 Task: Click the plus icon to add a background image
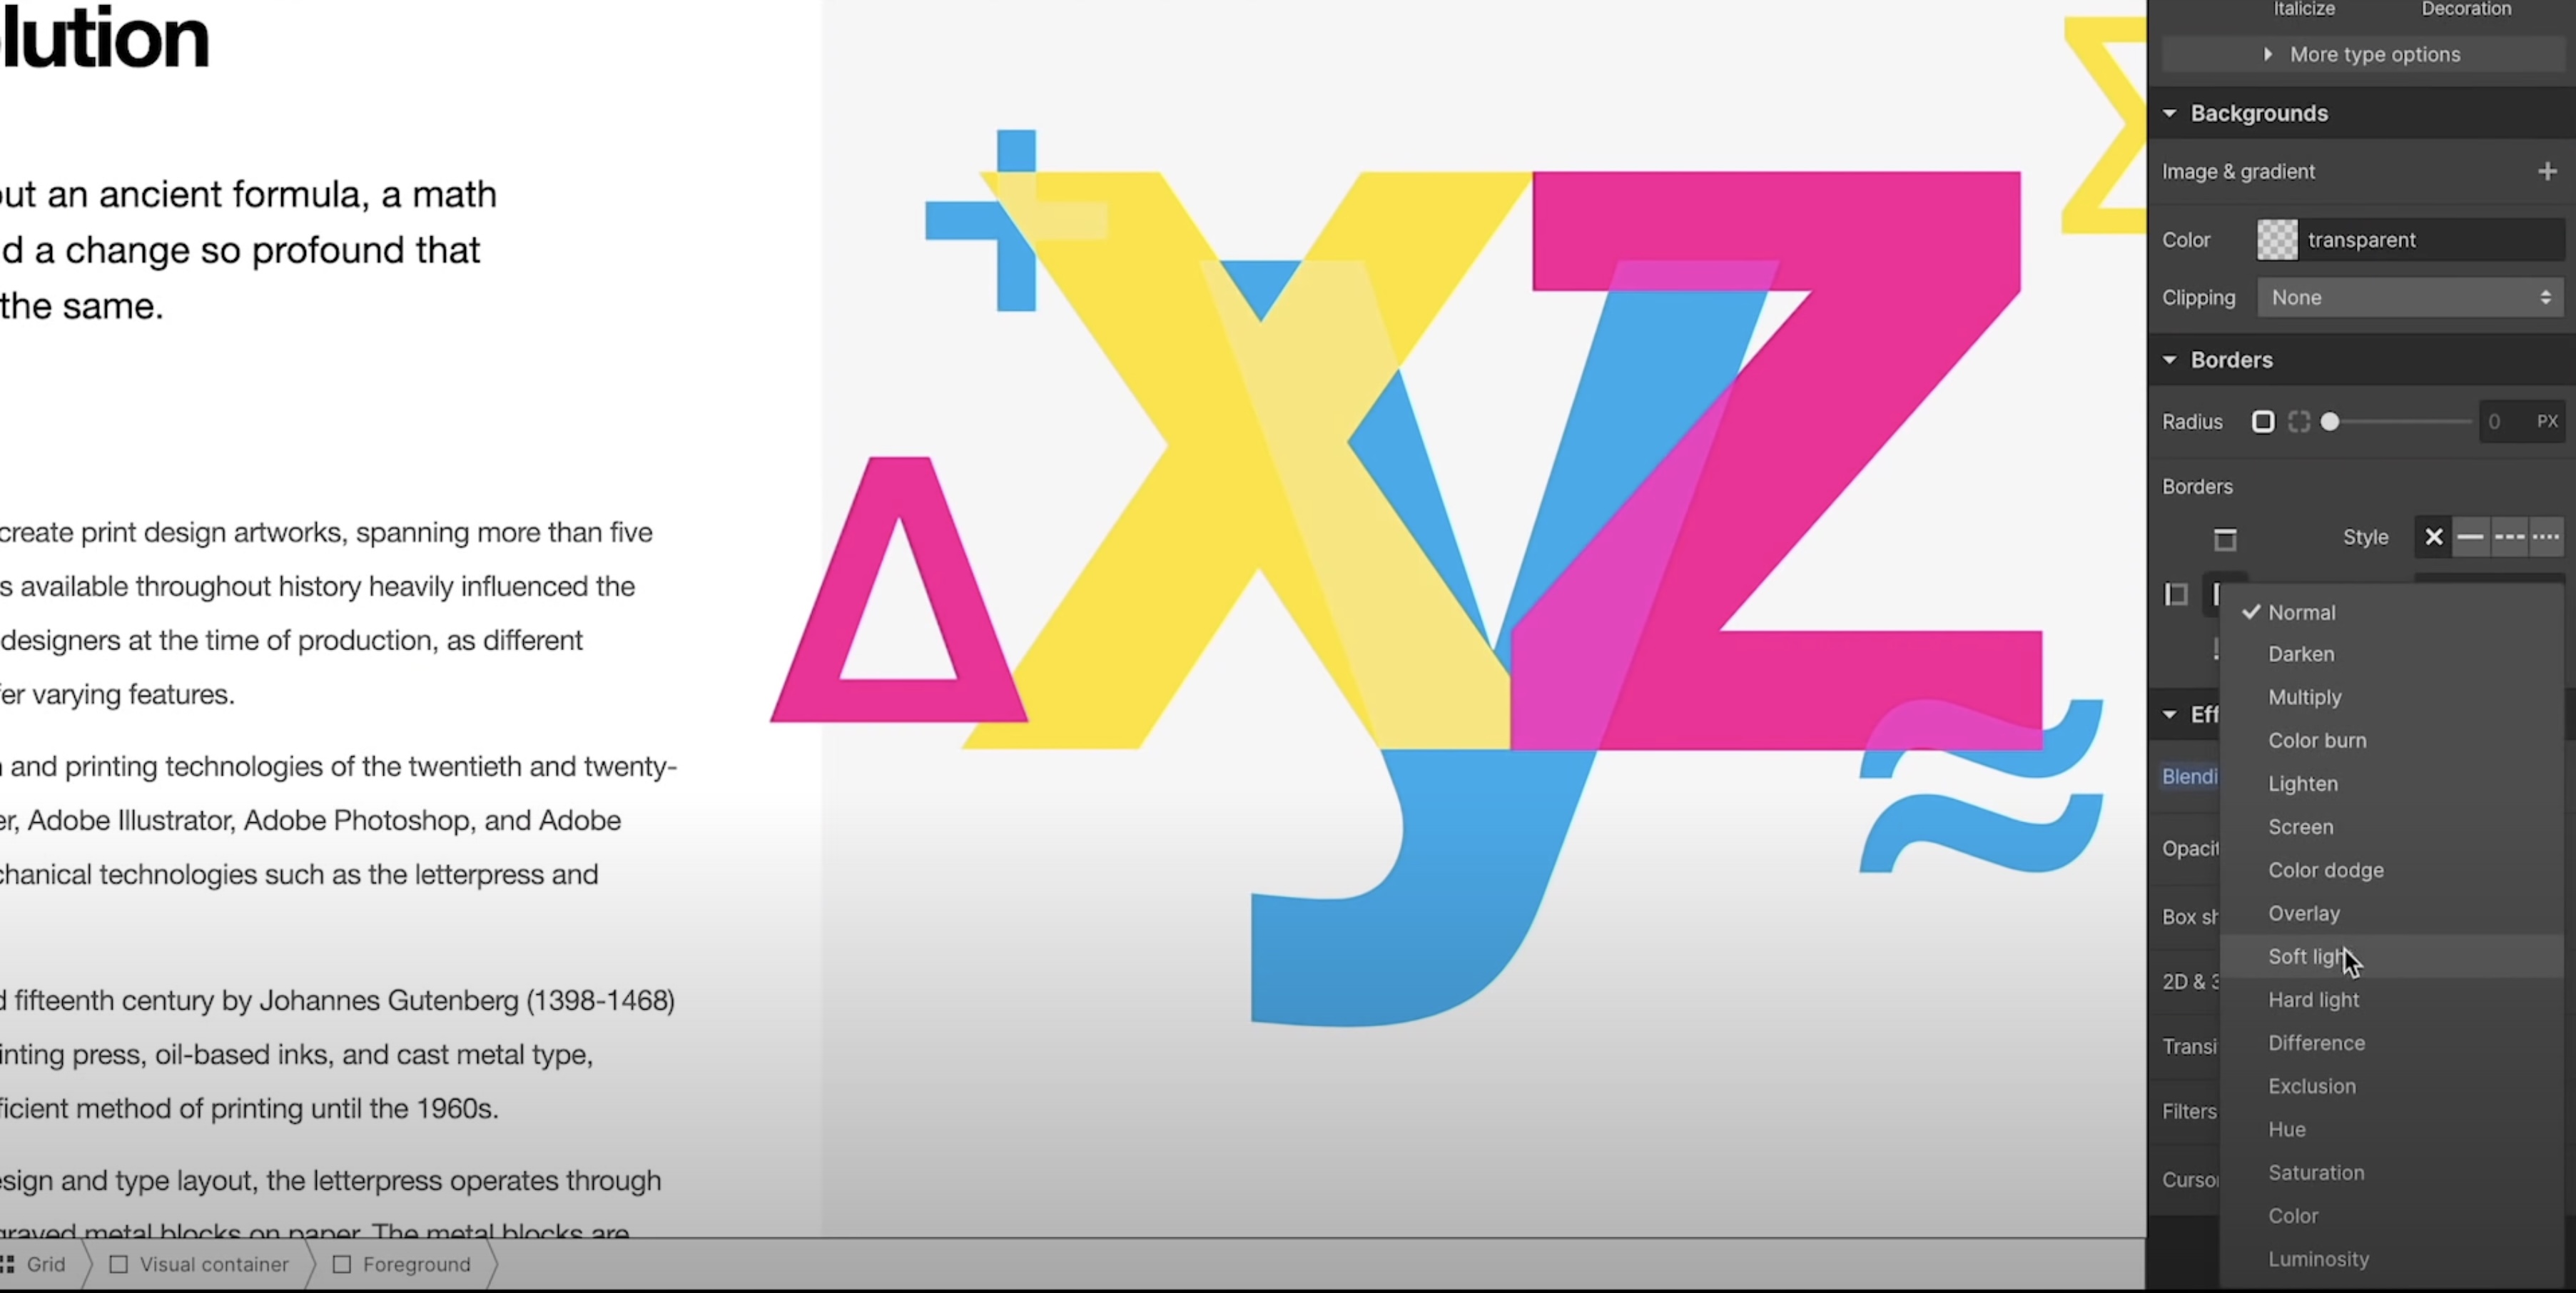[2546, 171]
